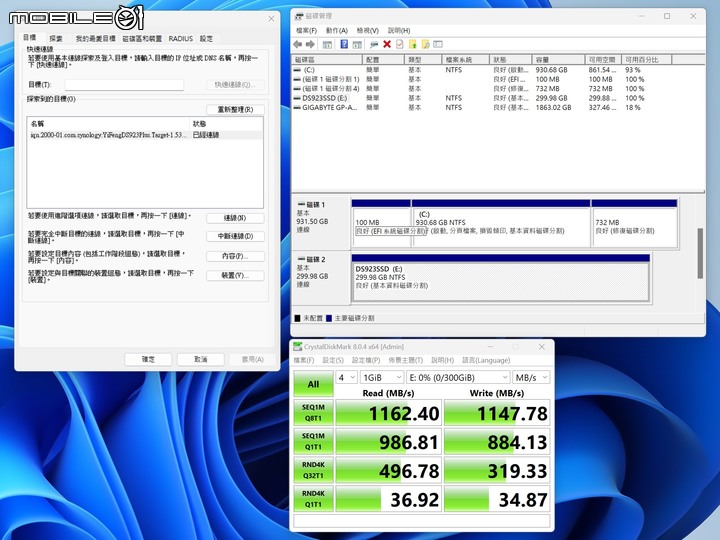Run the SEQ1M Q1T1 test
The height and width of the screenshot is (540, 720).
313,441
